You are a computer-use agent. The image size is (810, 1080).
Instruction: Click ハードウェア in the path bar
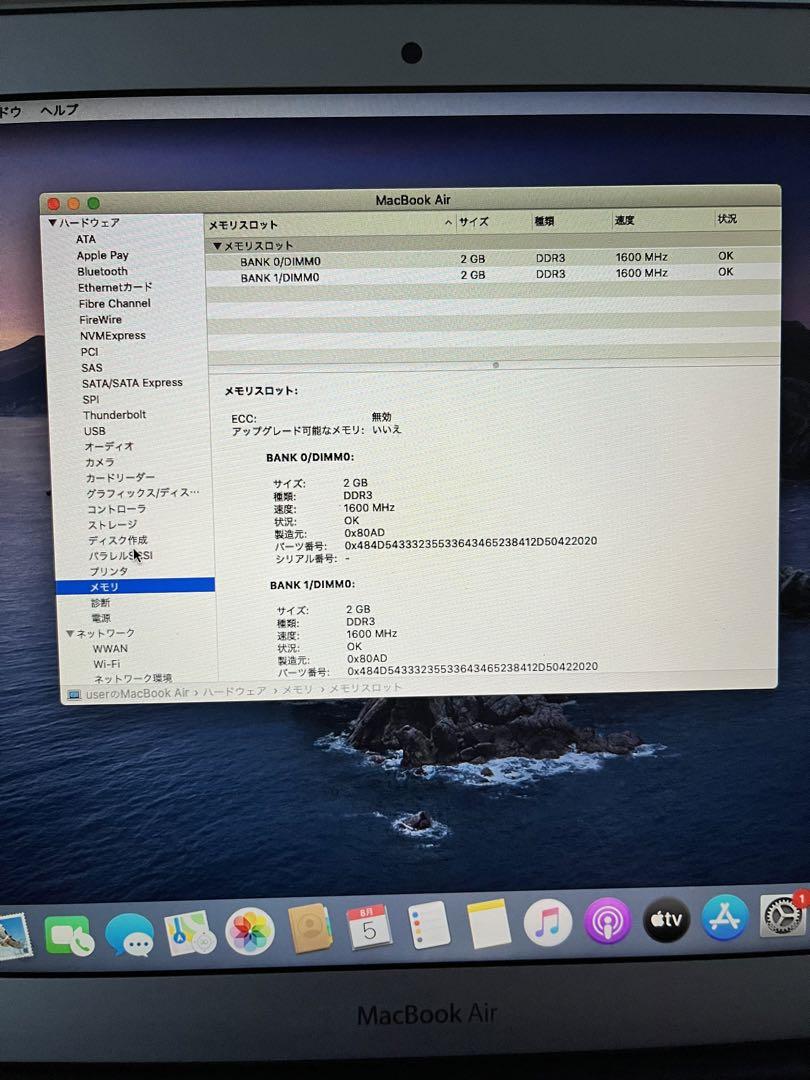tap(234, 691)
